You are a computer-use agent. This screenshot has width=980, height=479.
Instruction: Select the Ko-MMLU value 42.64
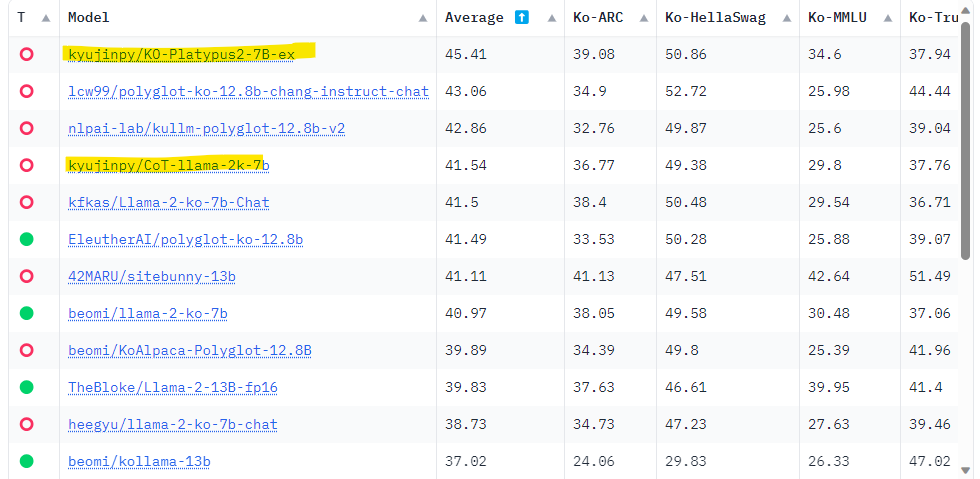[x=829, y=276]
